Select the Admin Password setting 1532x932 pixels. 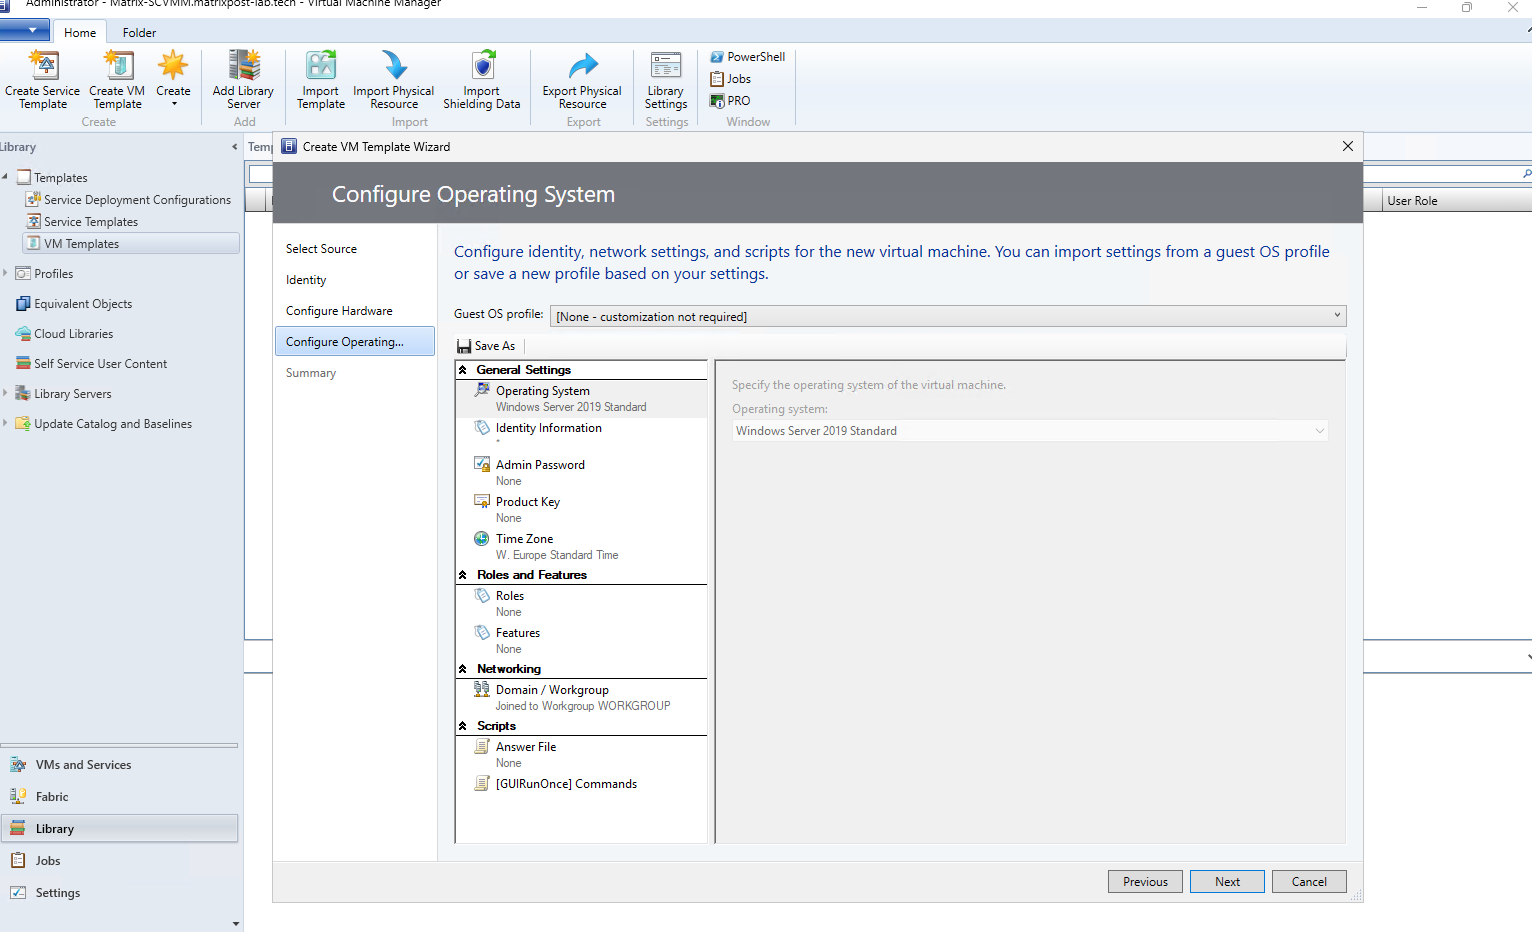click(582, 472)
